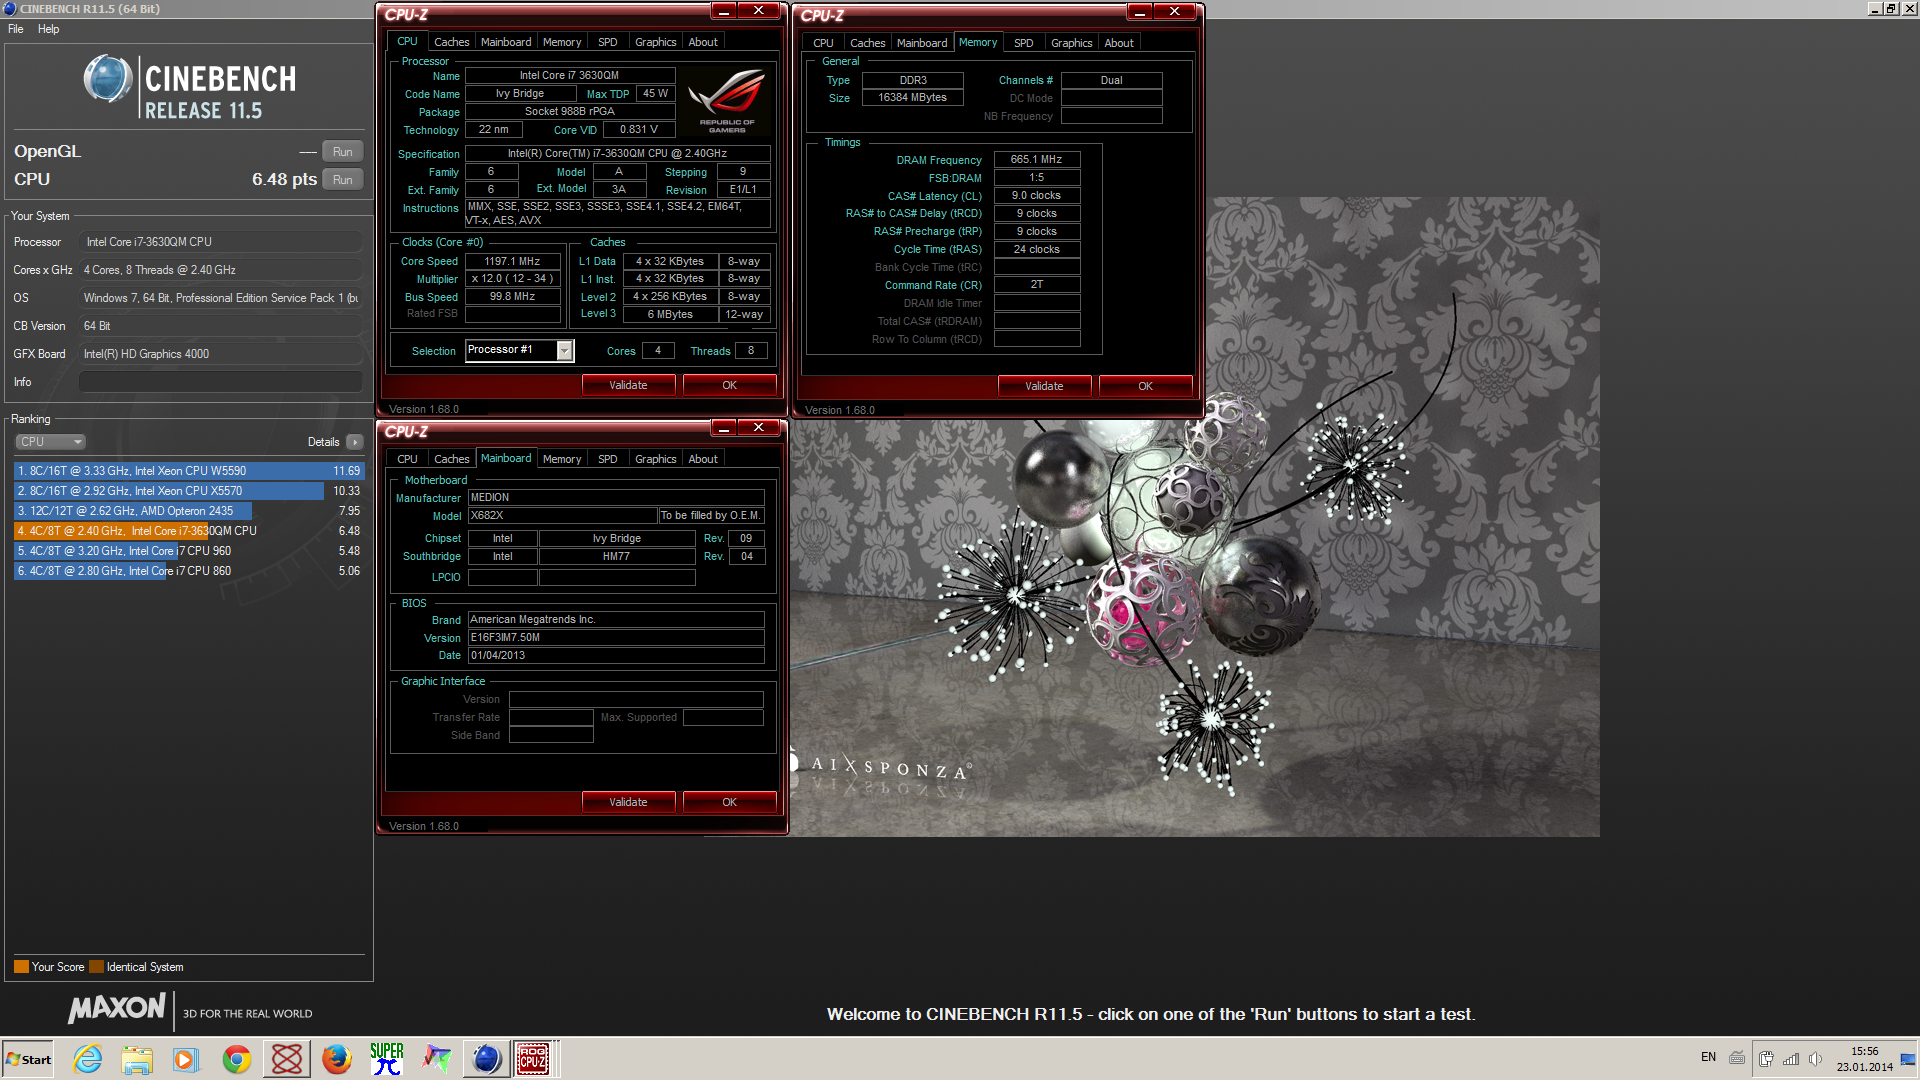Open Firefox from the taskbar
The image size is (1920, 1080).
tap(337, 1059)
